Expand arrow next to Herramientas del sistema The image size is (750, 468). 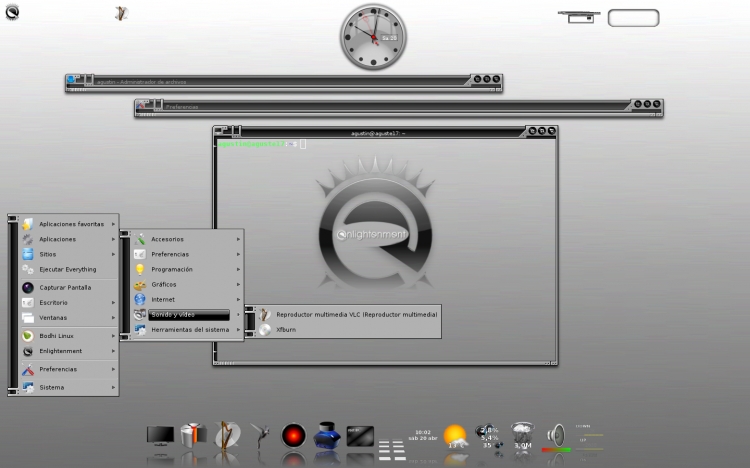point(238,330)
